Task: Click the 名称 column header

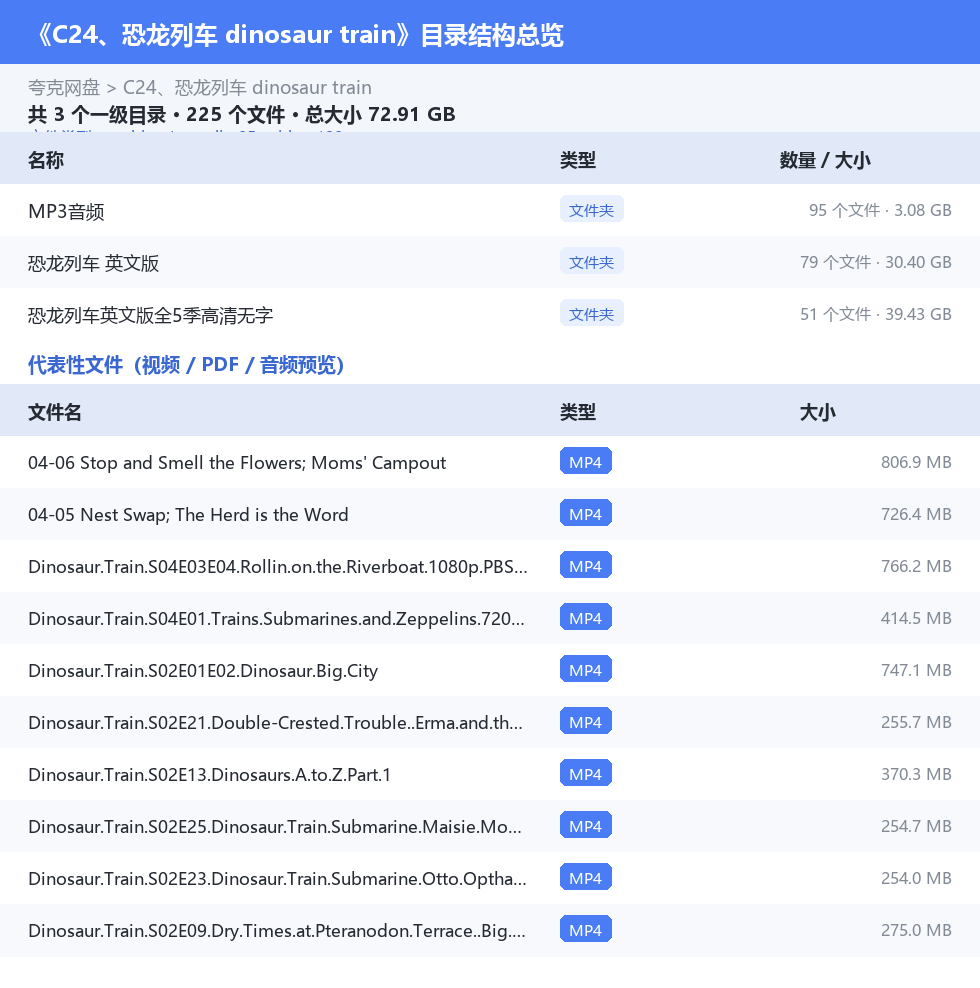Action: (x=46, y=160)
